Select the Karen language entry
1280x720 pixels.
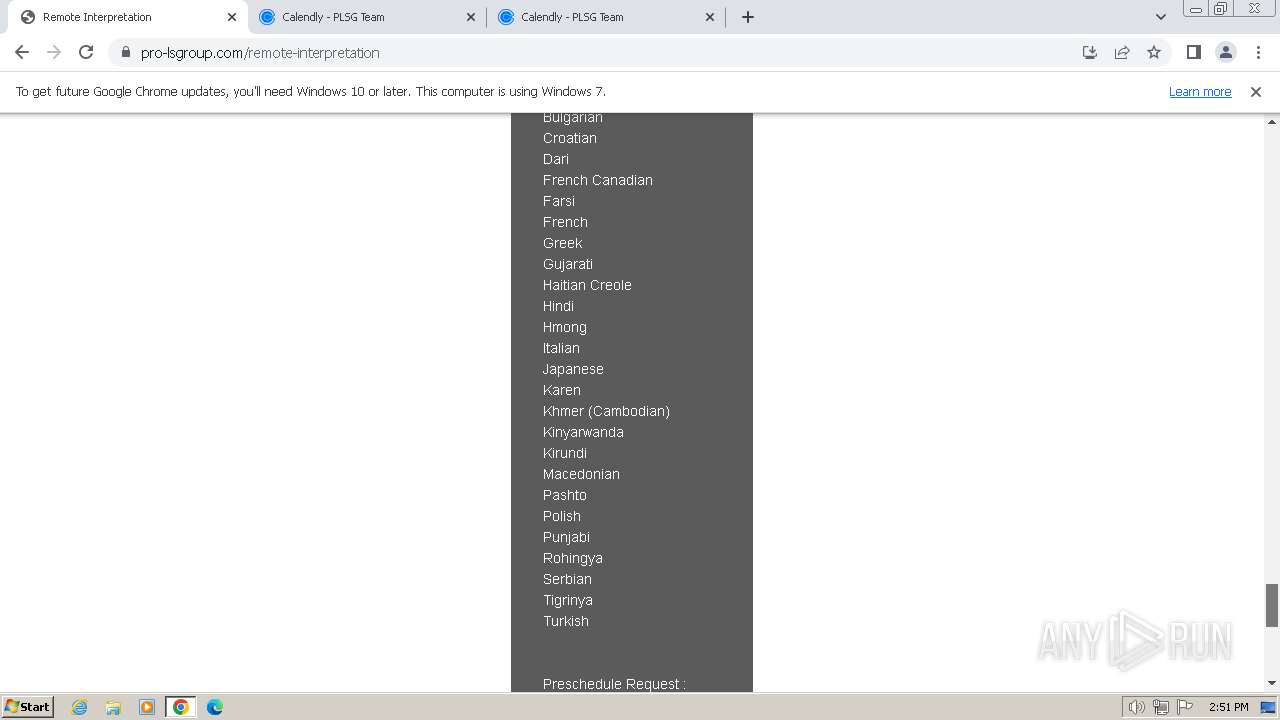point(562,390)
